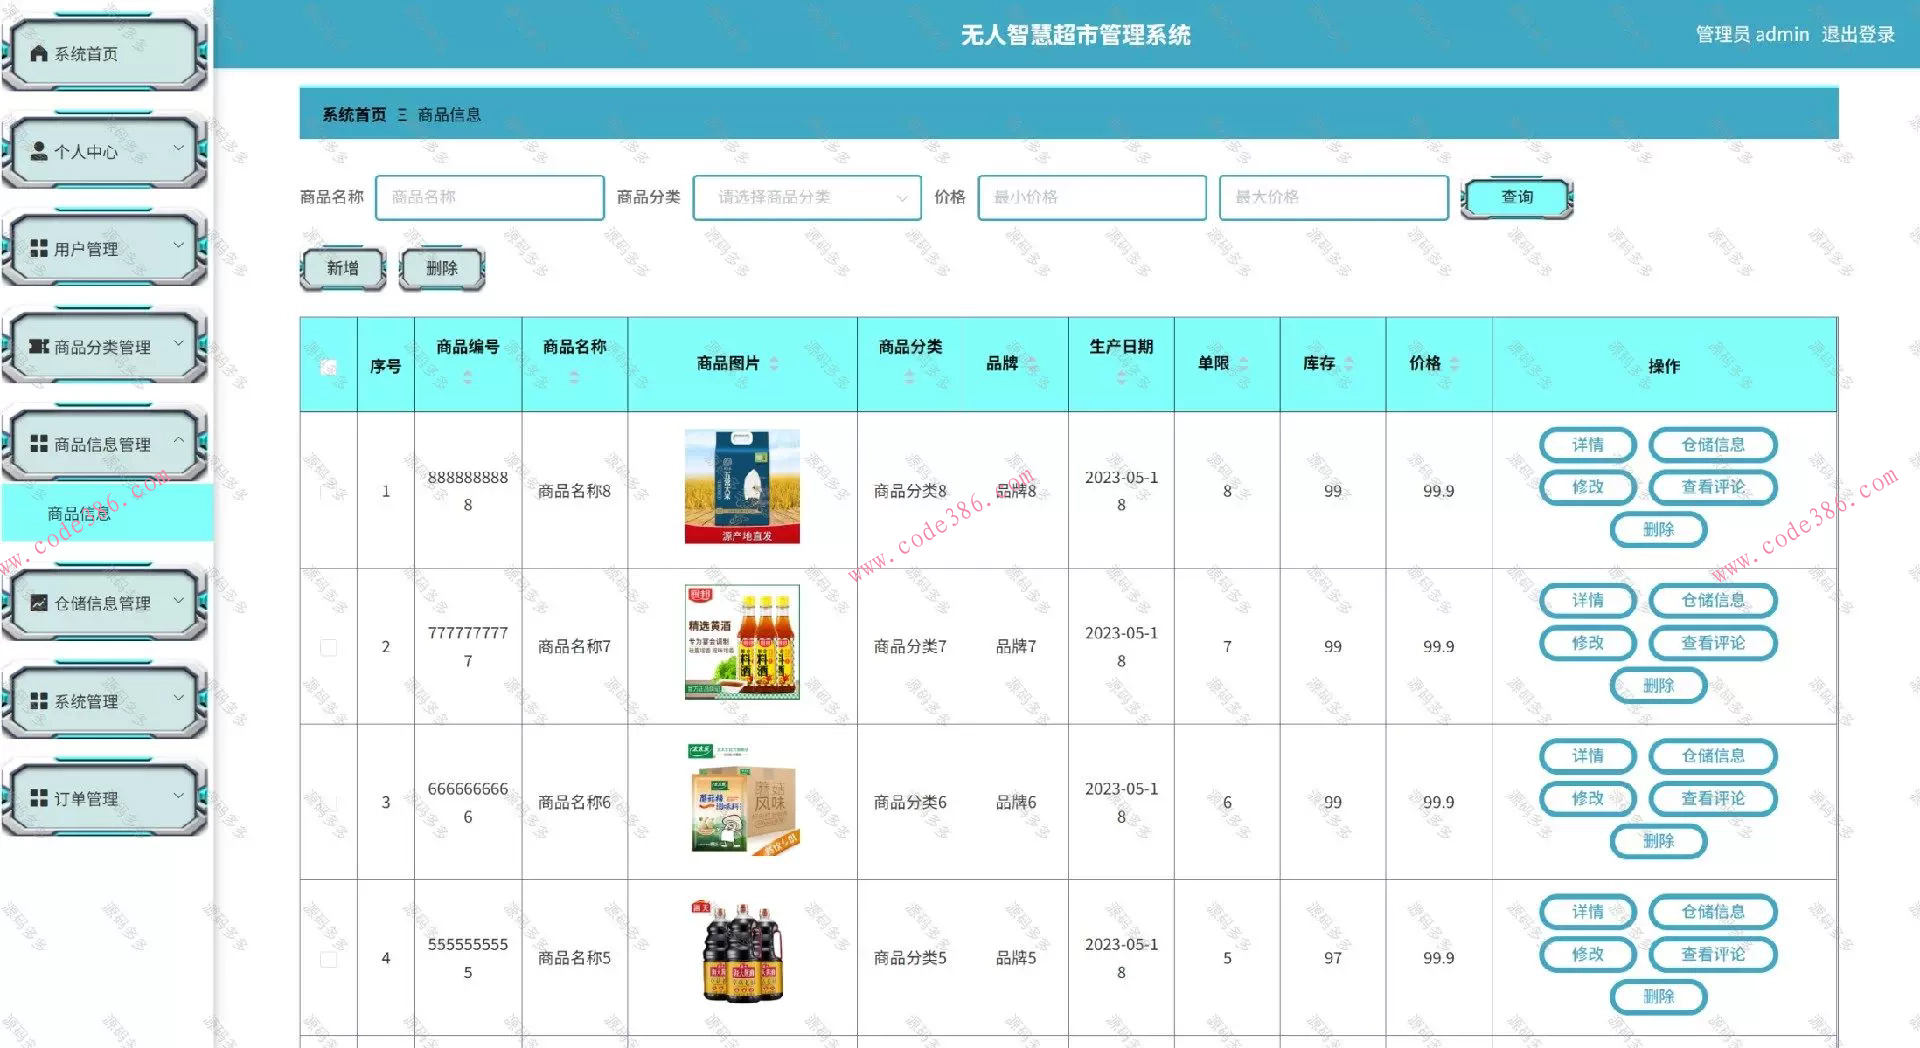The width and height of the screenshot is (1920, 1048).
Task: Open 用户管理 via its grid icon
Action: [x=38, y=246]
